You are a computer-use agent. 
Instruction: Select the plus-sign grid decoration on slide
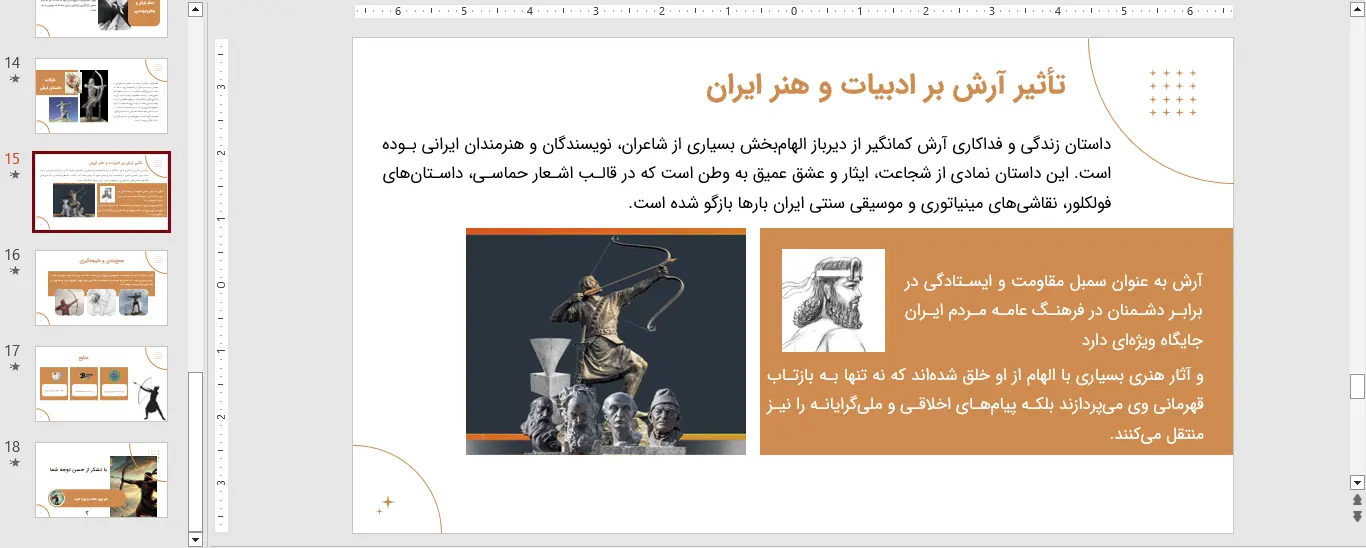[1173, 93]
